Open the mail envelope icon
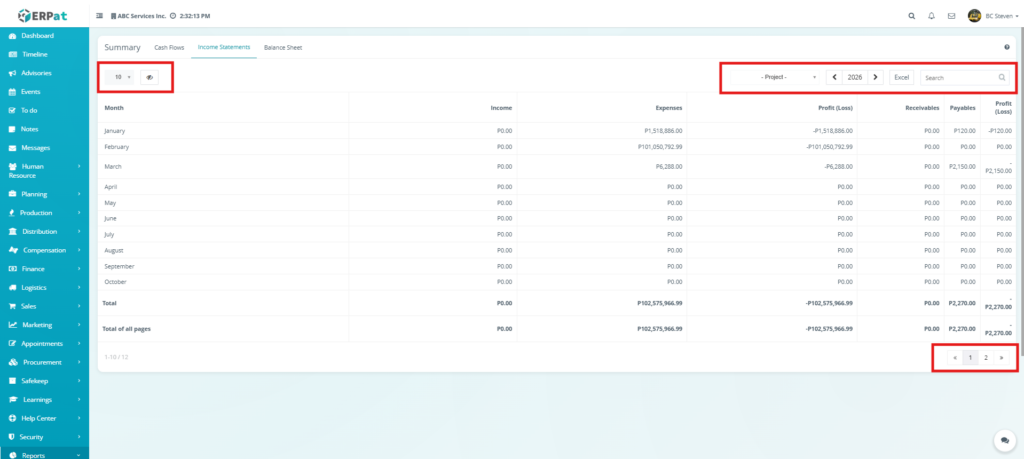 click(x=952, y=16)
